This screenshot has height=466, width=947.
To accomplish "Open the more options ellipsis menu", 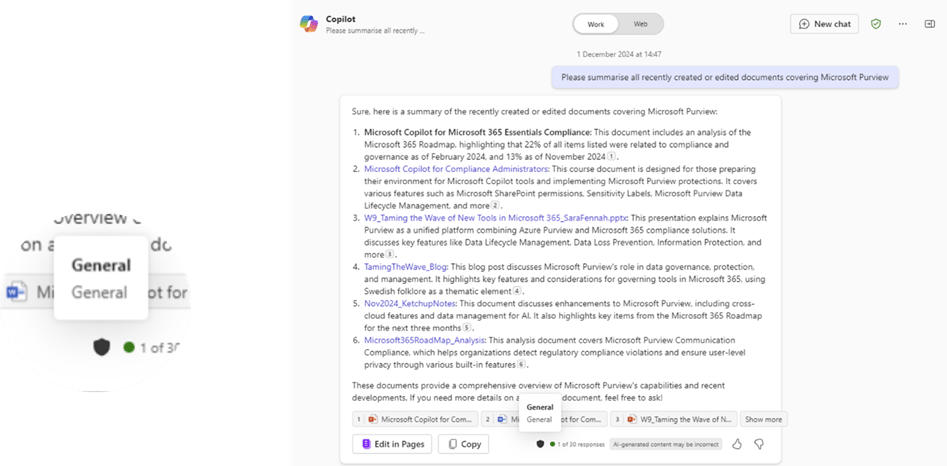I will (x=902, y=24).
